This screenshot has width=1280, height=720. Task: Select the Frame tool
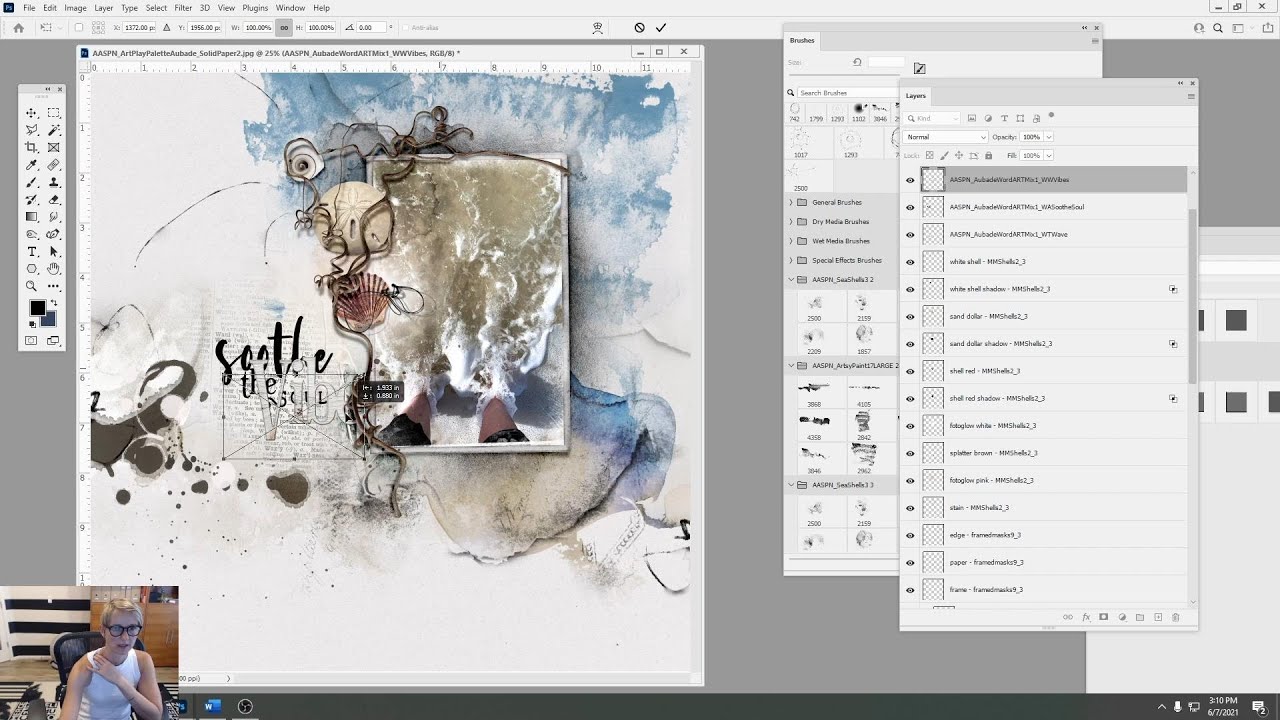pyautogui.click(x=53, y=147)
